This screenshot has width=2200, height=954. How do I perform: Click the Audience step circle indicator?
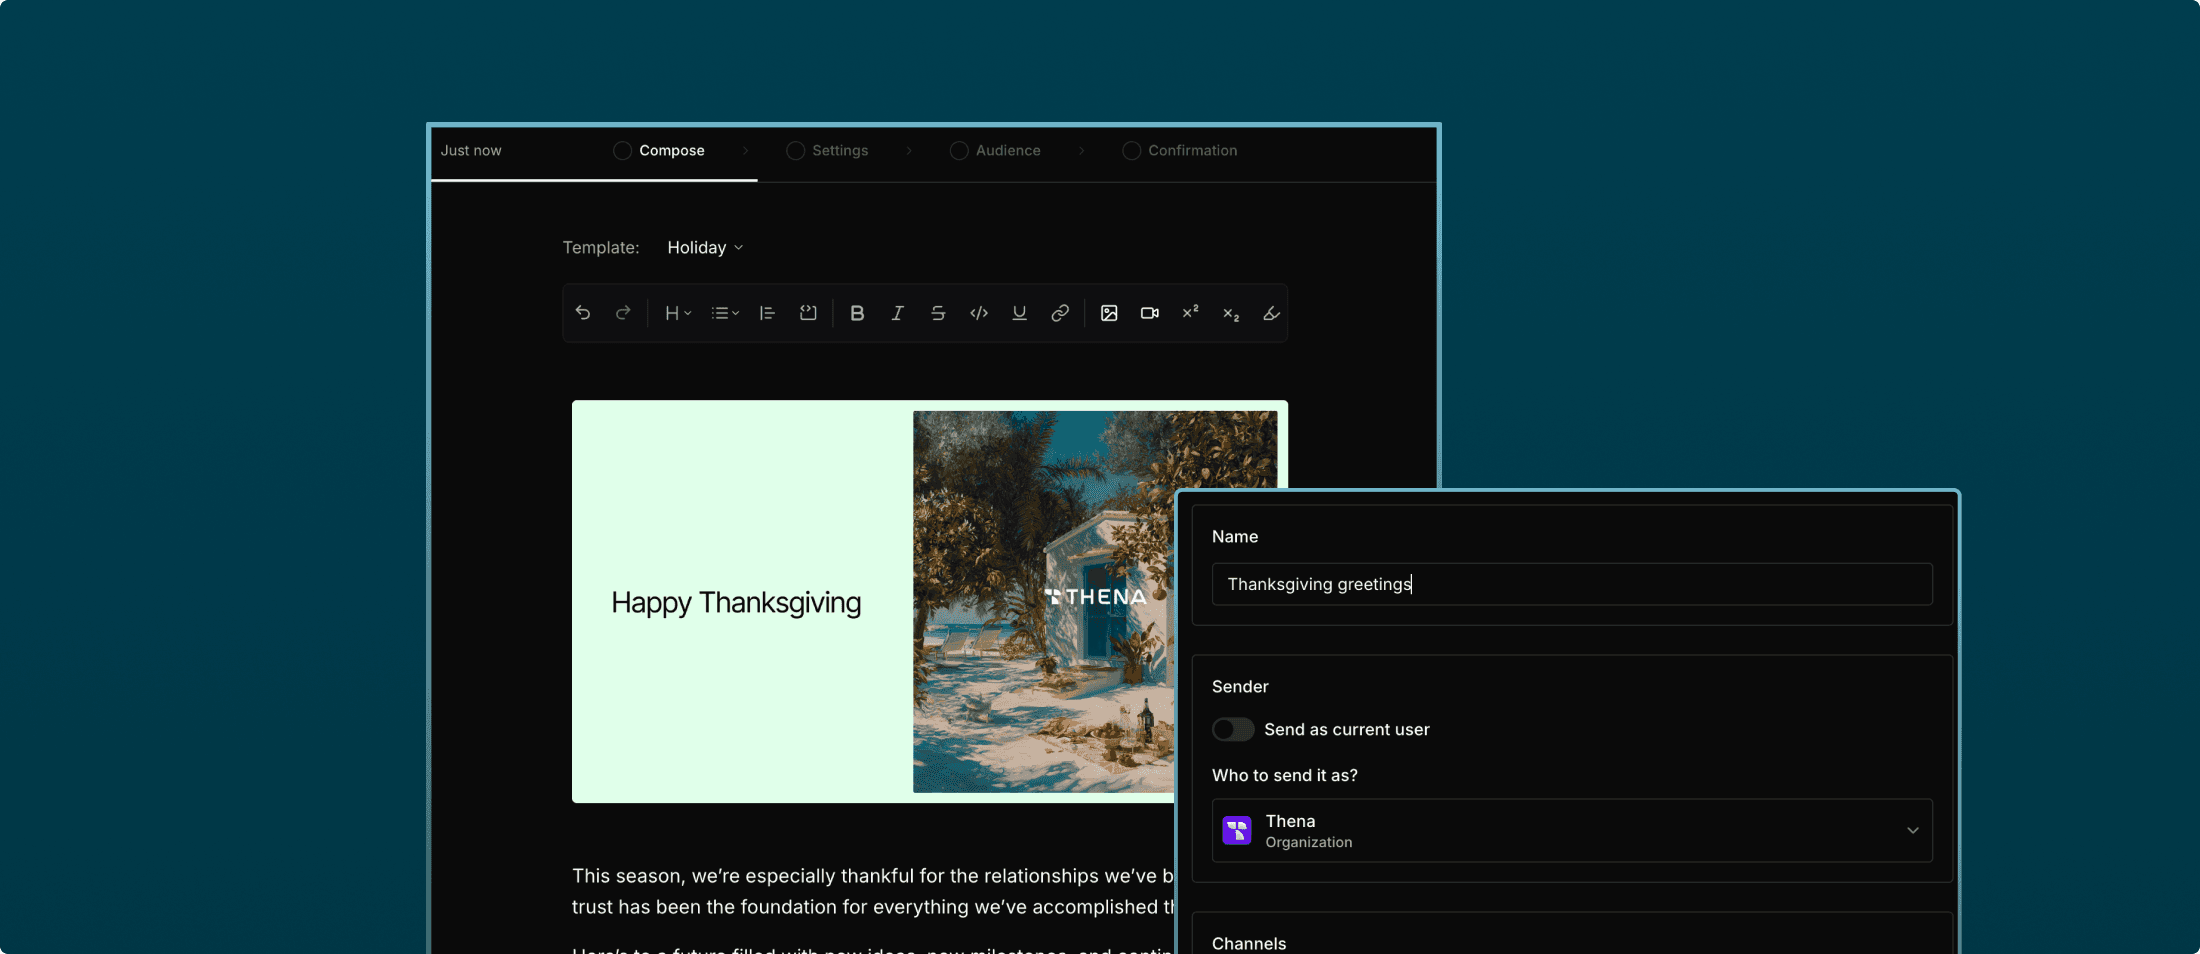pyautogui.click(x=959, y=150)
